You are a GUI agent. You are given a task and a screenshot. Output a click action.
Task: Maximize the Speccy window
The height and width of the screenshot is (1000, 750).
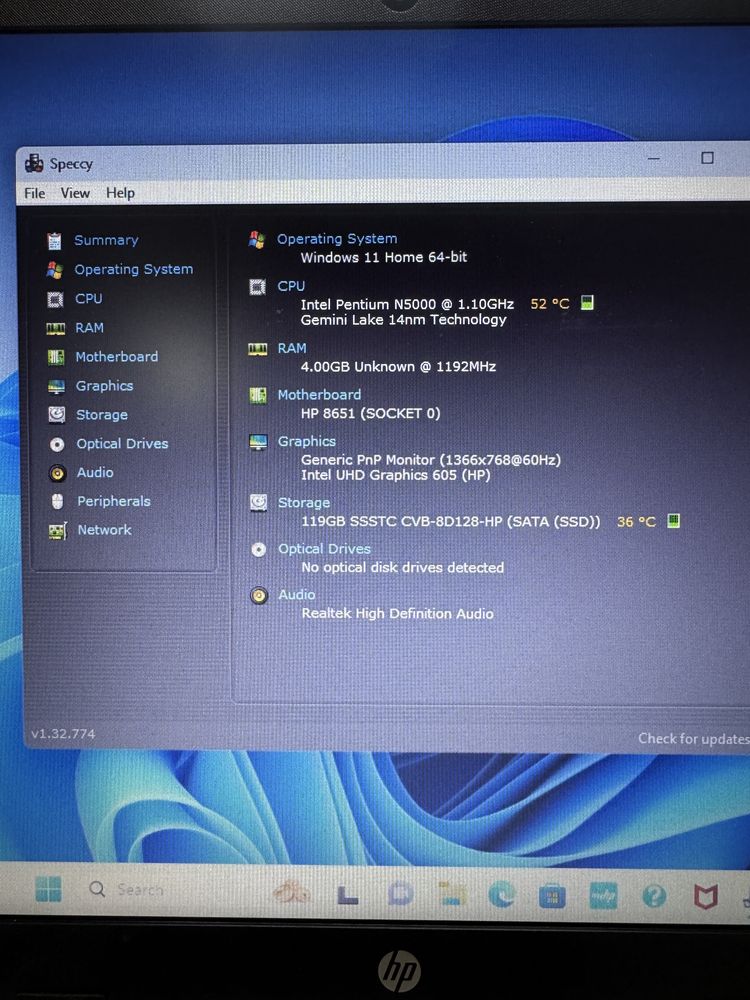click(707, 158)
